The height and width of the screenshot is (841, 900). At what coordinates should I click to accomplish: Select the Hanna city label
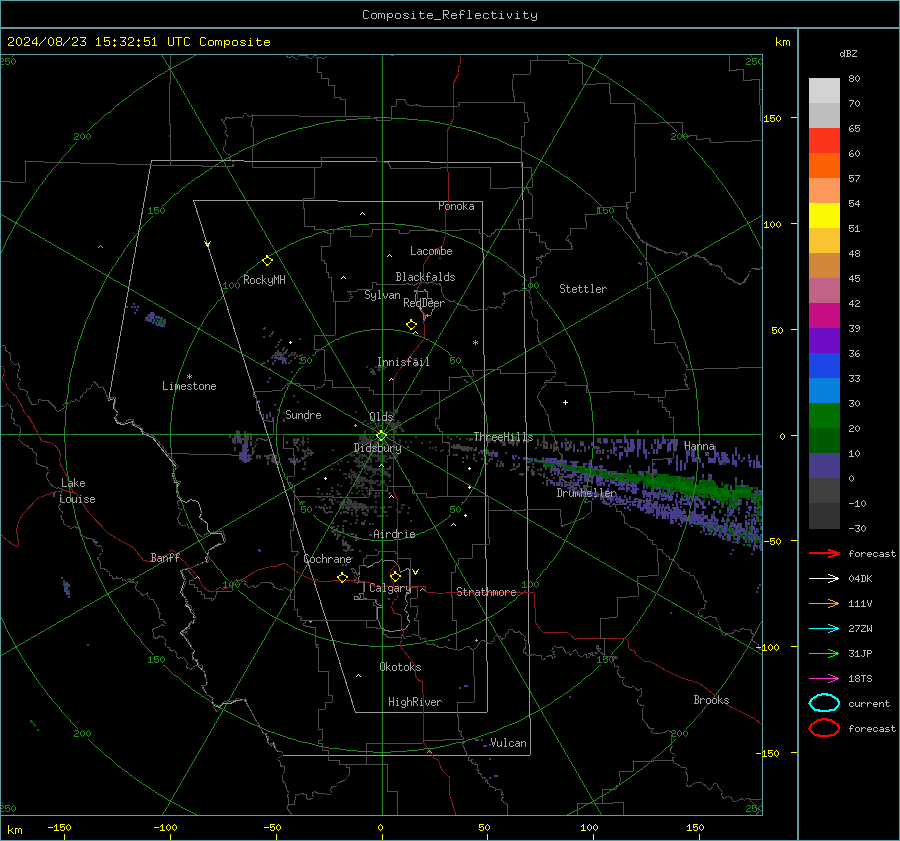coord(699,446)
